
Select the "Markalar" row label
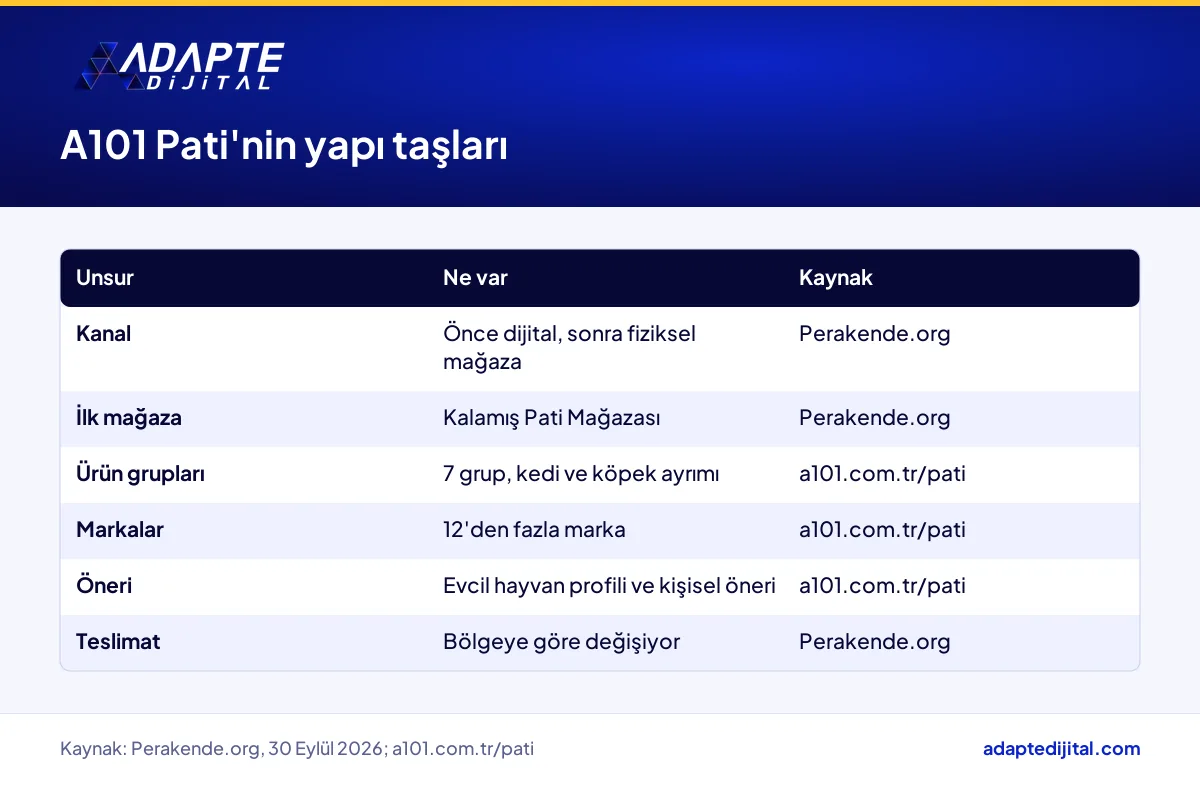pyautogui.click(x=120, y=530)
